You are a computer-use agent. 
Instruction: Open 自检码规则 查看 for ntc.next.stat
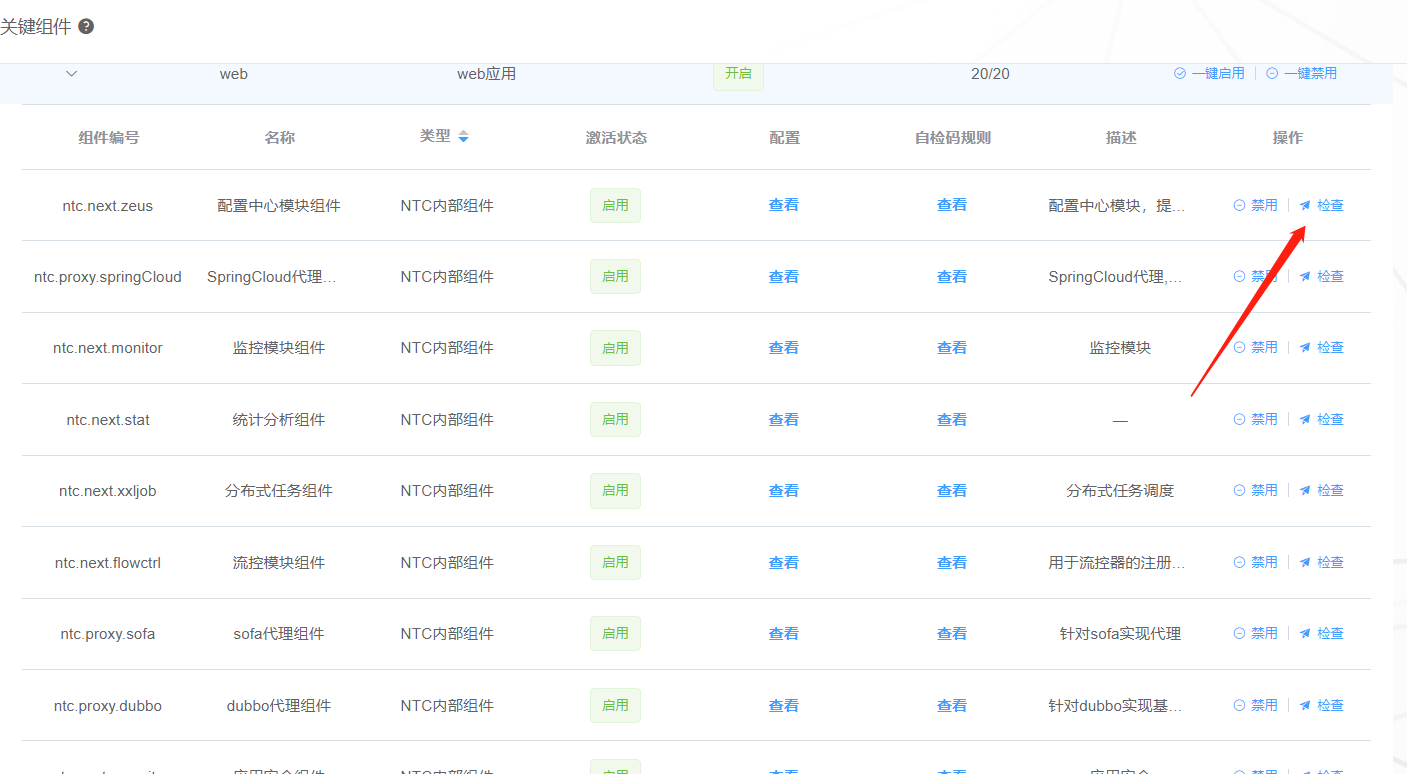pos(952,419)
